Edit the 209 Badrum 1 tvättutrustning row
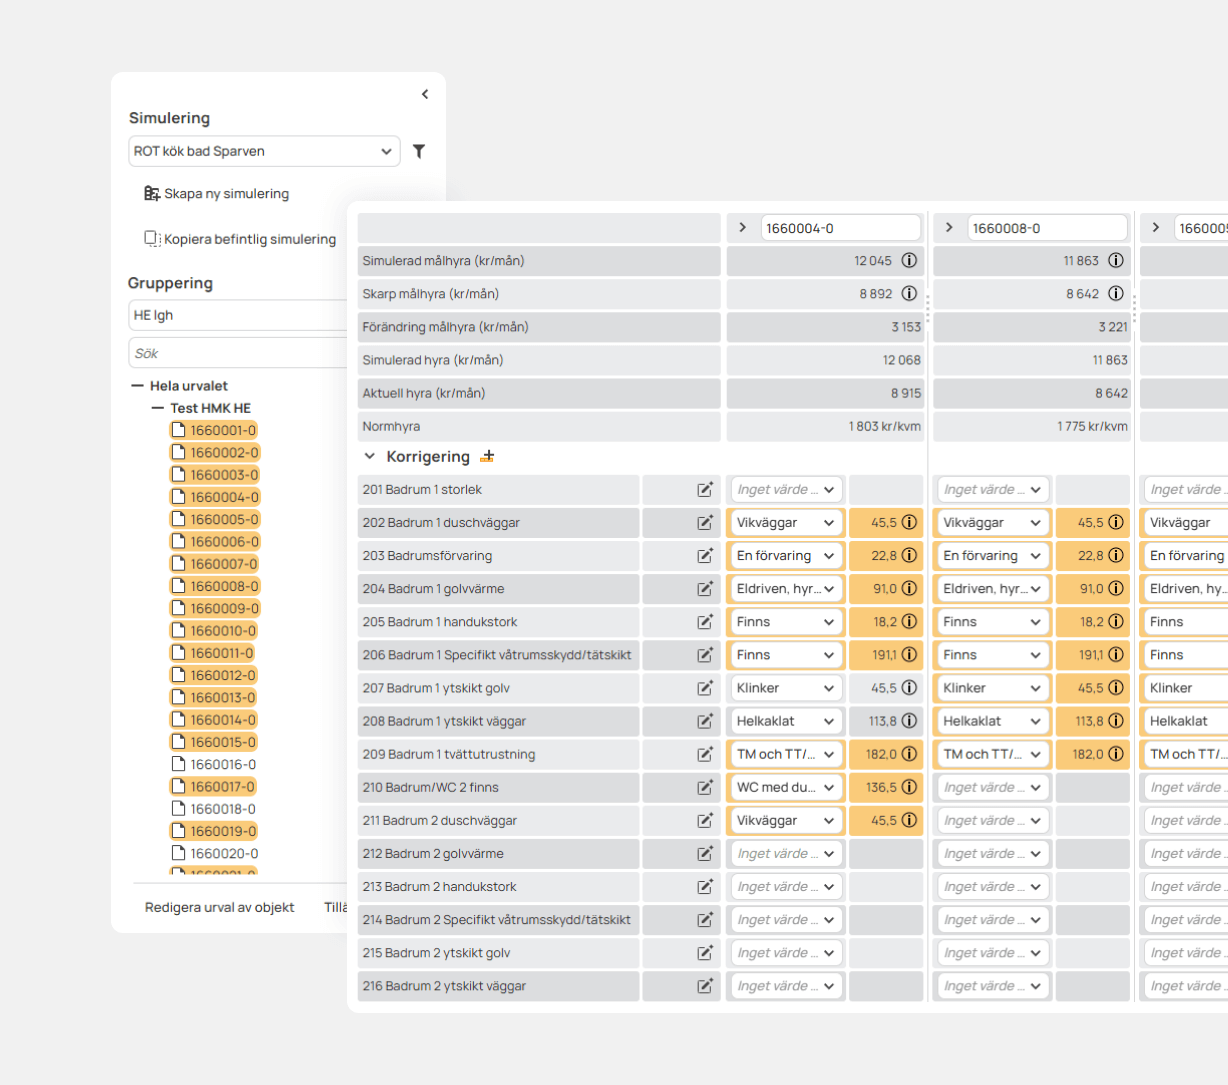 705,753
